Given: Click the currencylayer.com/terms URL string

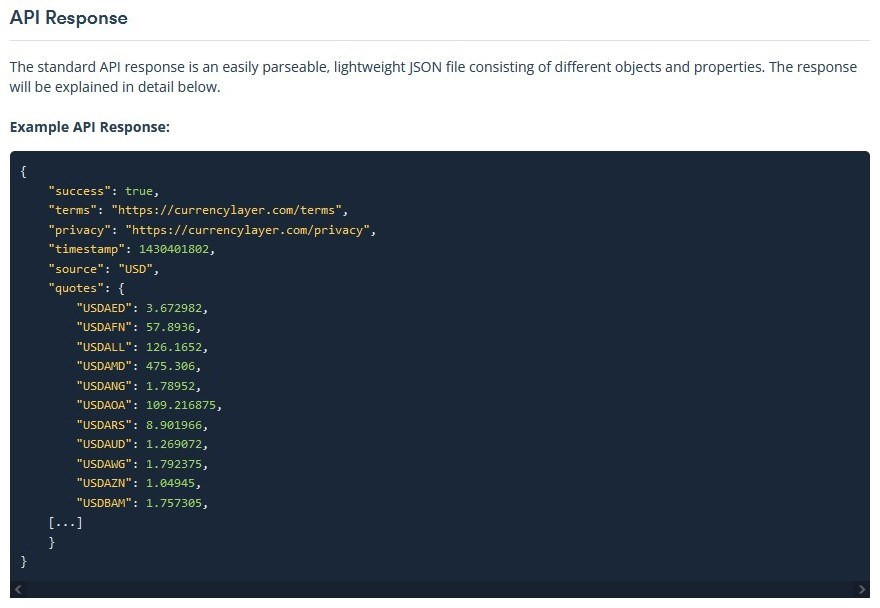Looking at the screenshot, I should click(227, 210).
